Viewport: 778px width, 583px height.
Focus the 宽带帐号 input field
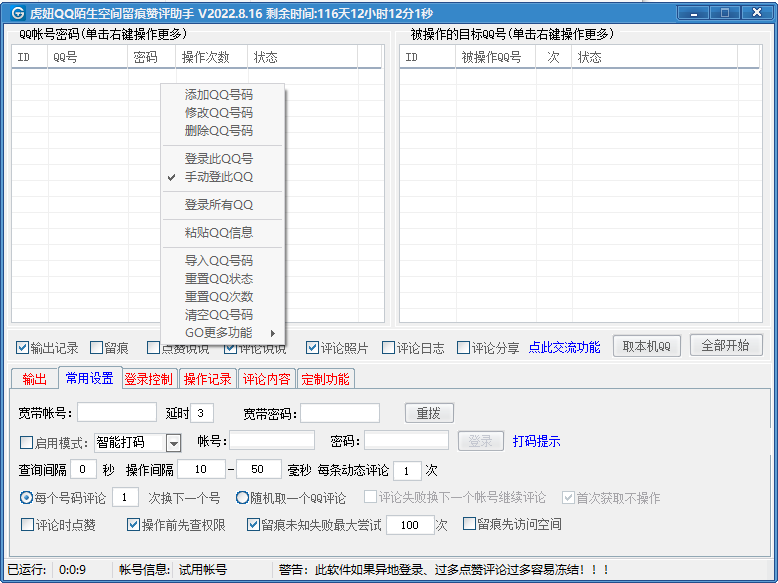(x=117, y=413)
